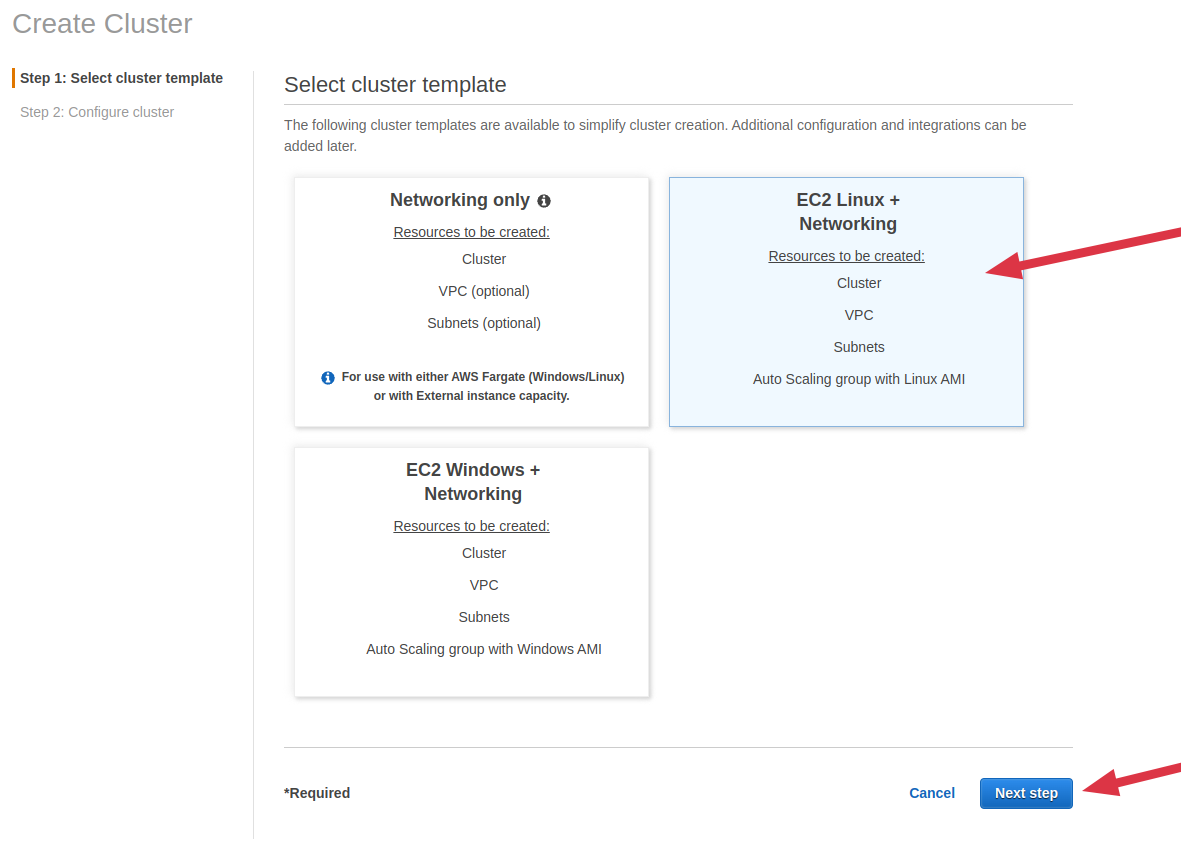Viewport: 1181px width, 842px height.
Task: Click 'Resources to be created' in EC2 Linux card
Action: pyautogui.click(x=846, y=256)
